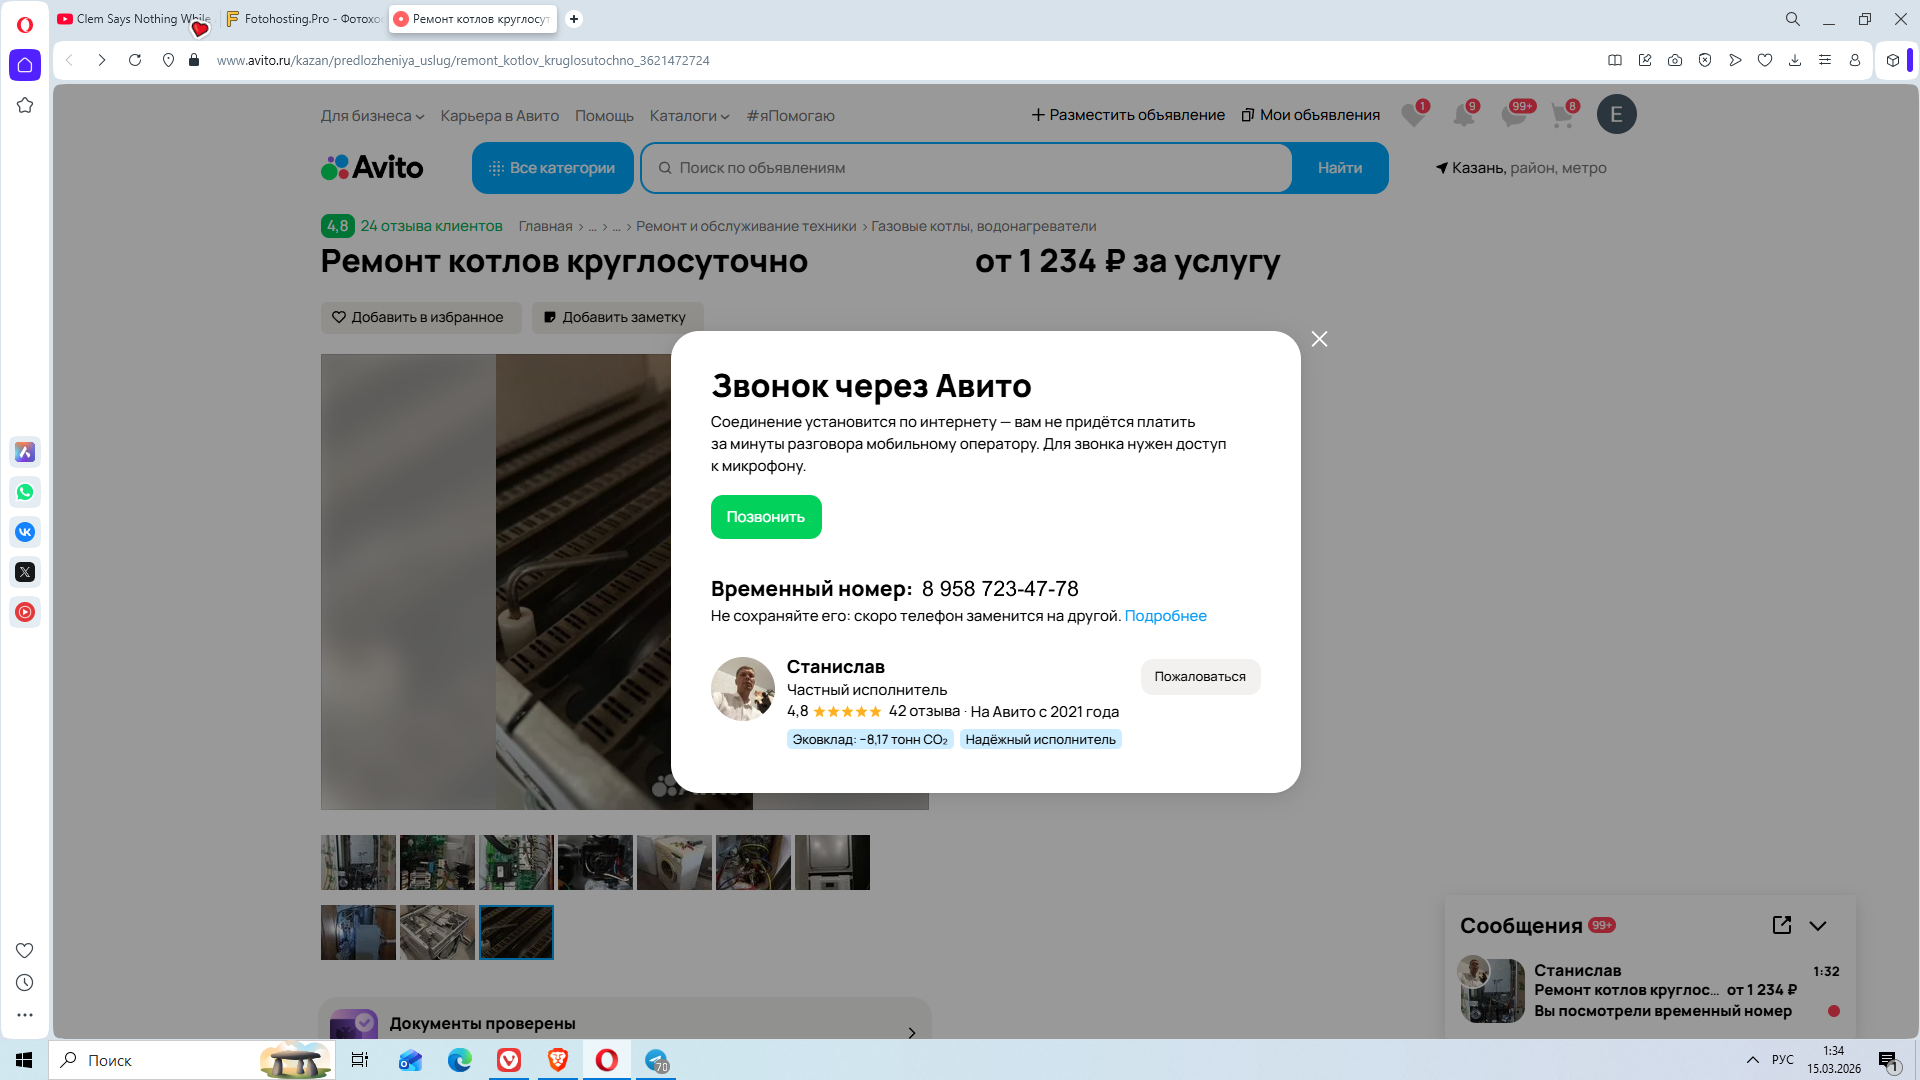Close the Avito call dialog
The image size is (1920, 1080).
tap(1319, 339)
